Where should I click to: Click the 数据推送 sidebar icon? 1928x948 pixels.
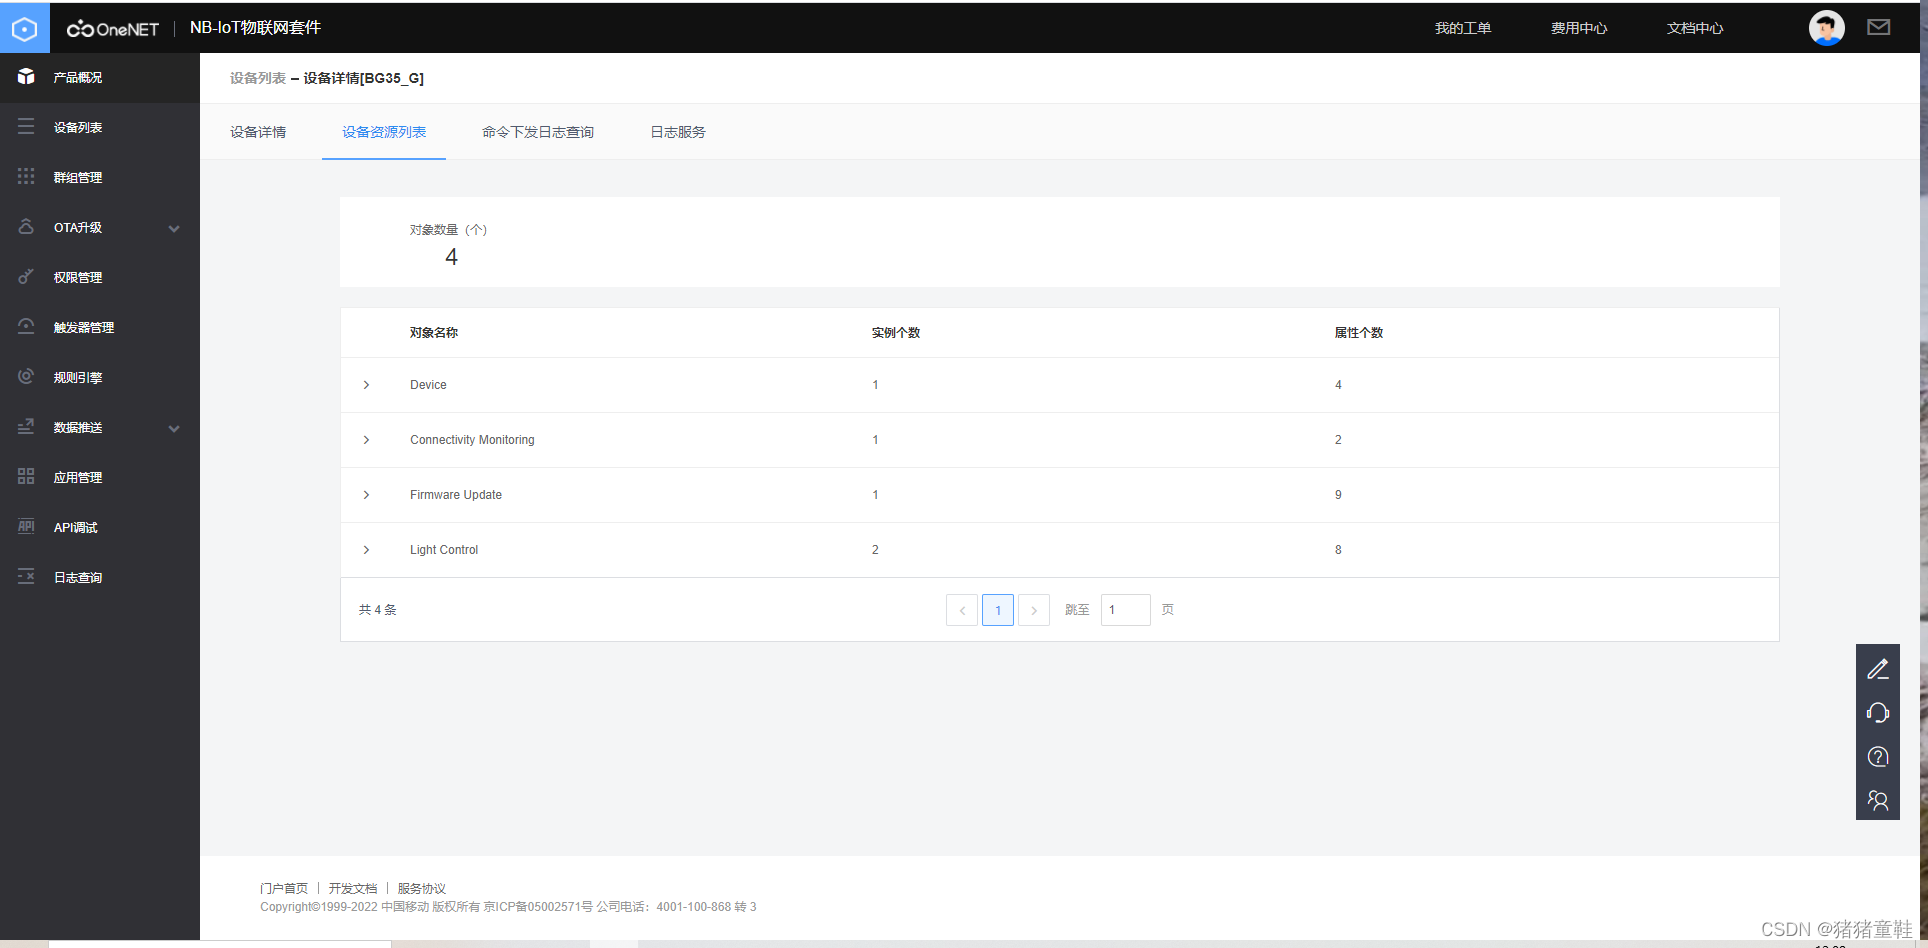coord(26,427)
